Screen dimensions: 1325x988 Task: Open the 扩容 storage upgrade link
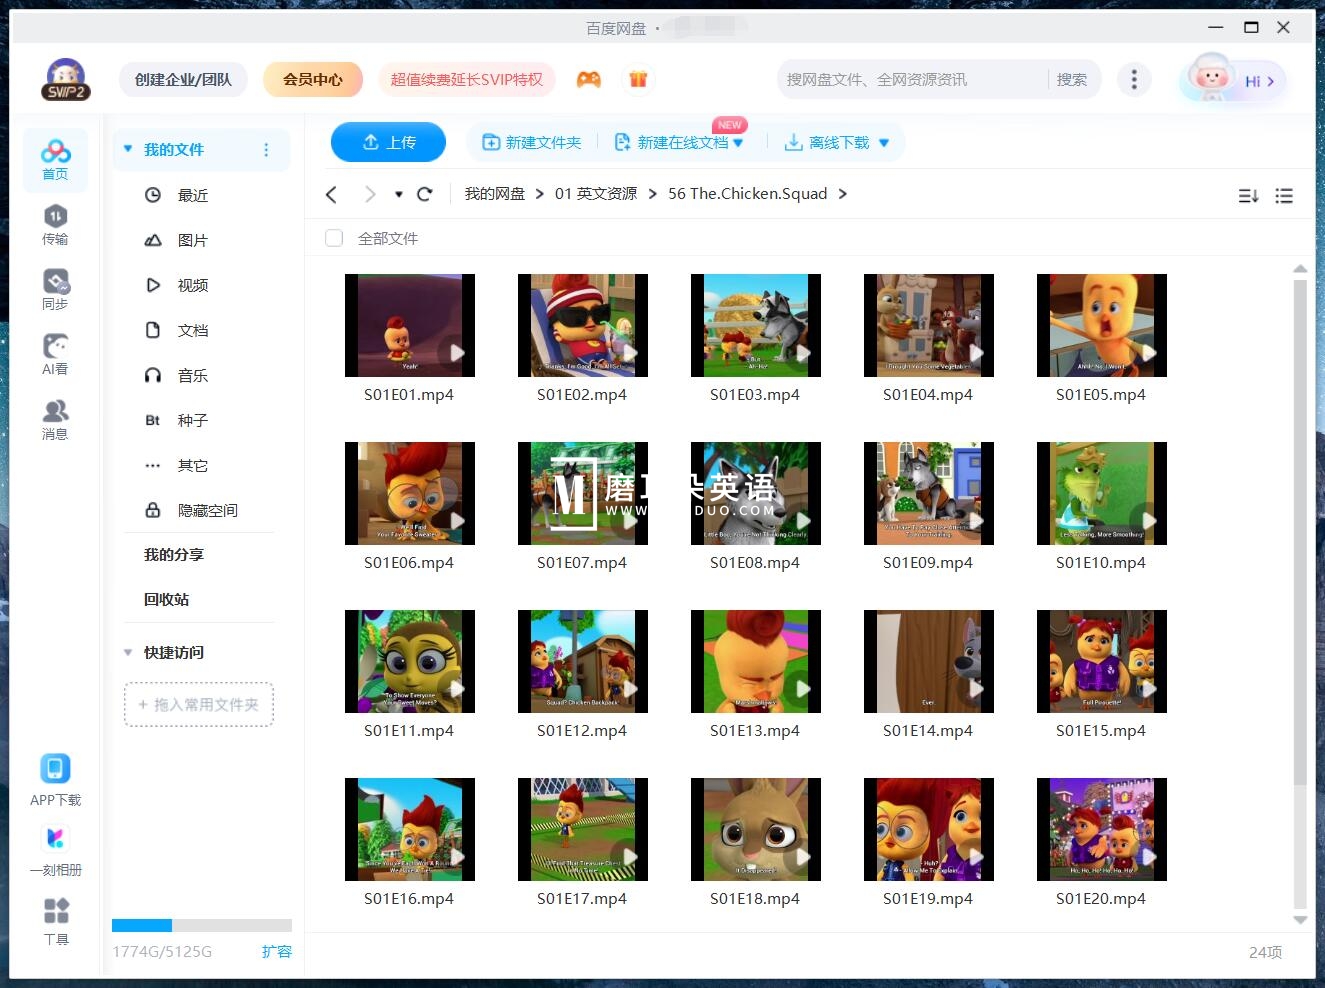[x=277, y=951]
